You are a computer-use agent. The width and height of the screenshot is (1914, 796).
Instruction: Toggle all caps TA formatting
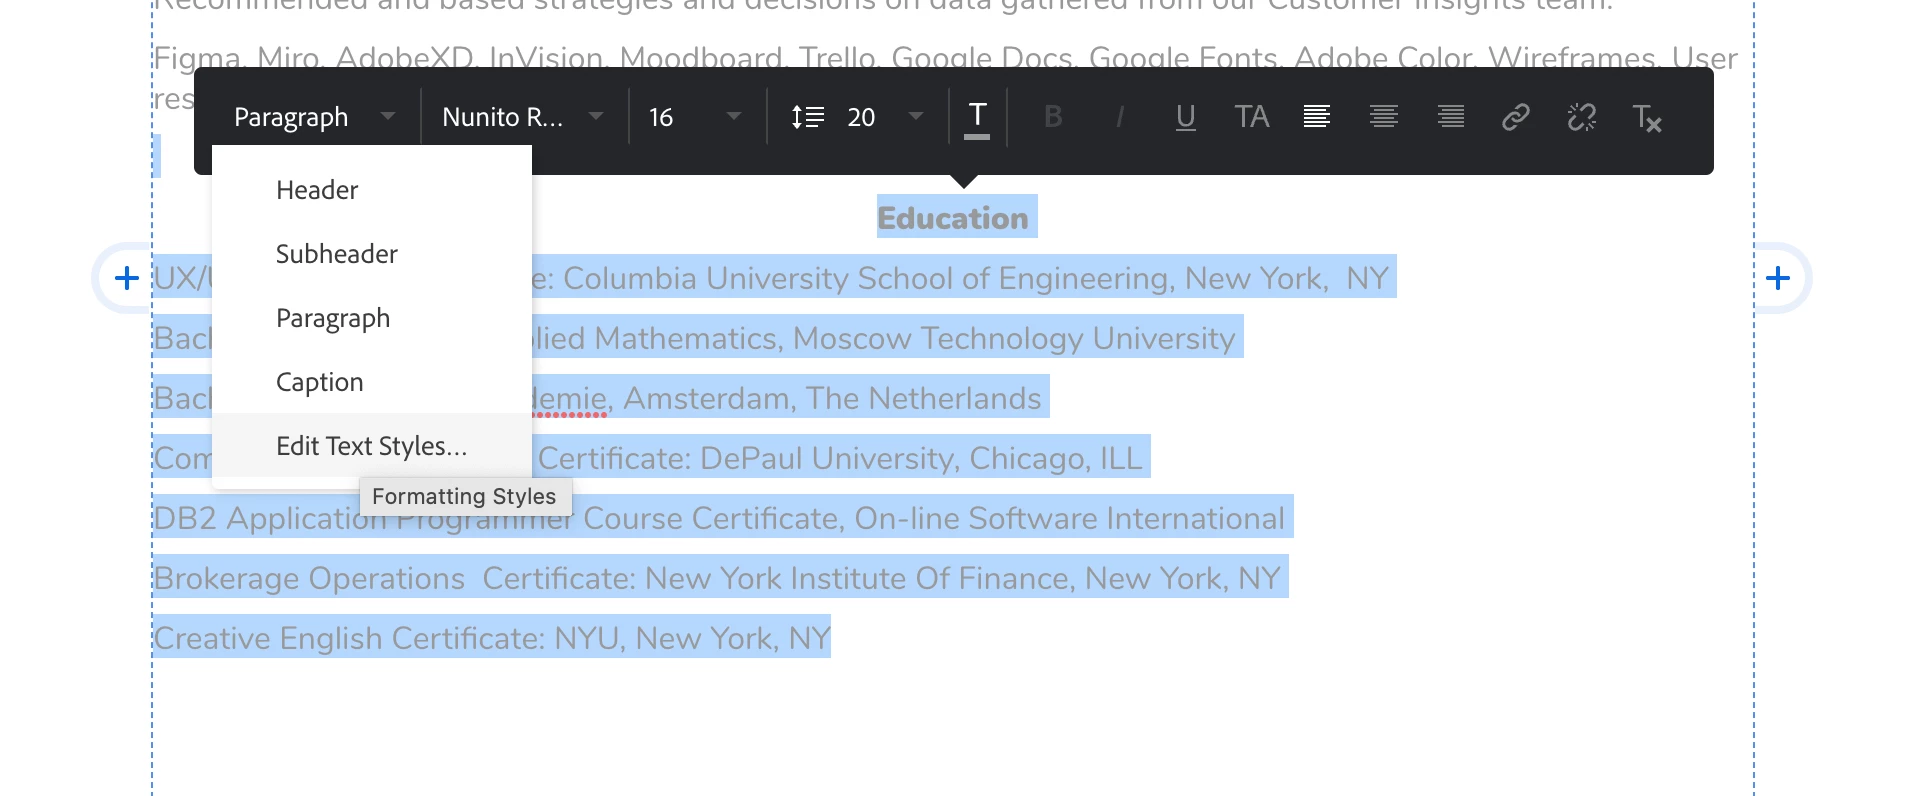point(1251,118)
